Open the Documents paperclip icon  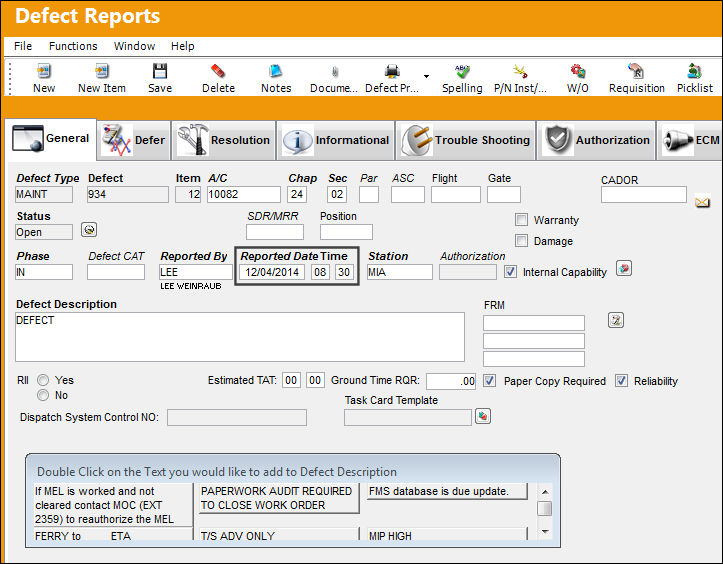pos(335,71)
